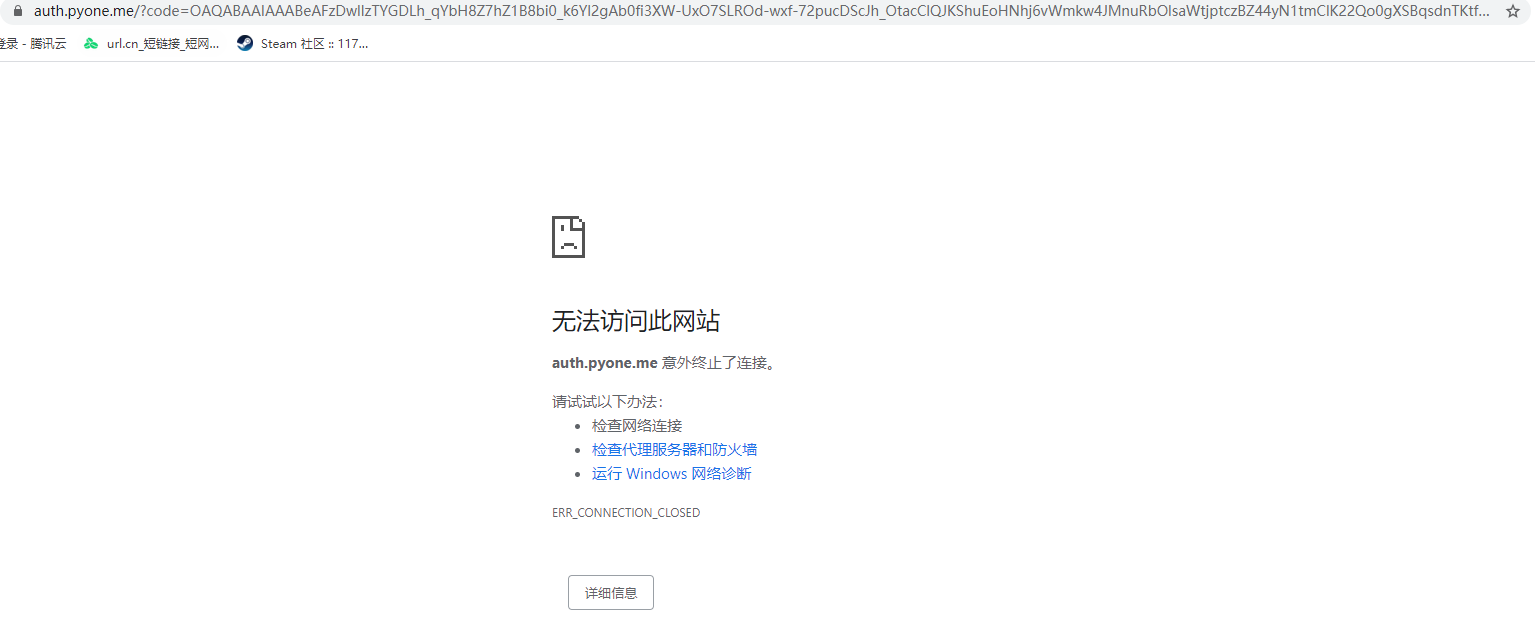Open 运行 Windows 网络诊断 link
This screenshot has height=643, width=1535.
671,473
